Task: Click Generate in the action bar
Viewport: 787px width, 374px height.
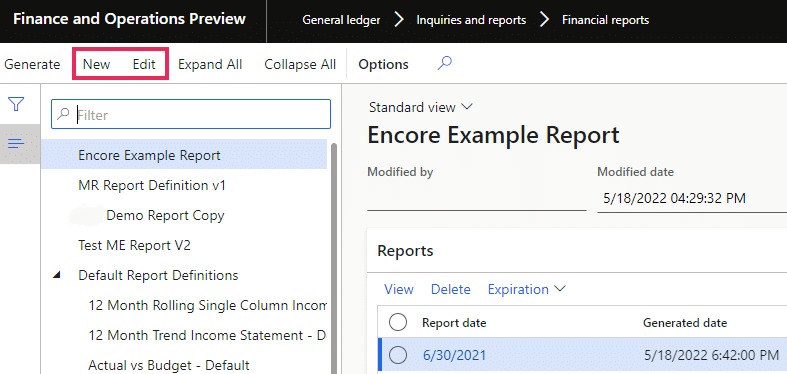Action: [x=32, y=64]
